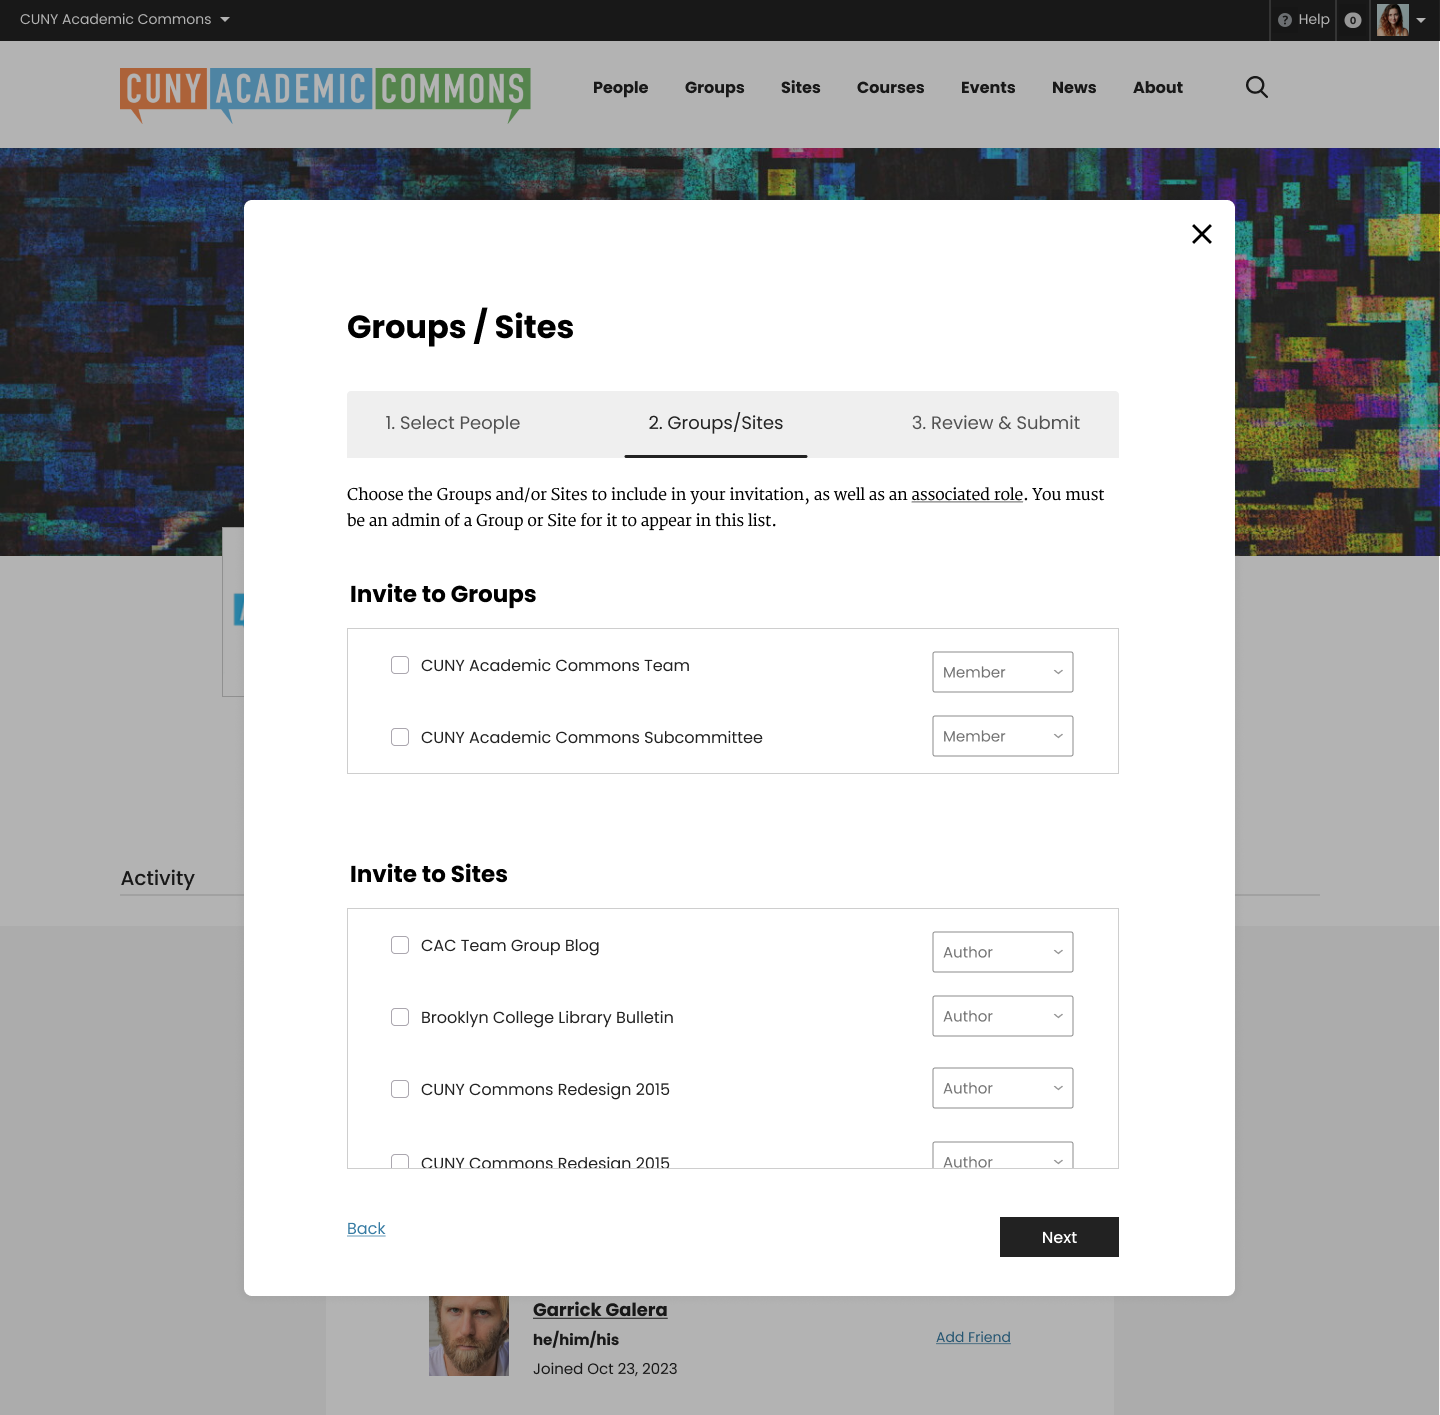
Task: Open the News nav menu
Action: click(1074, 88)
